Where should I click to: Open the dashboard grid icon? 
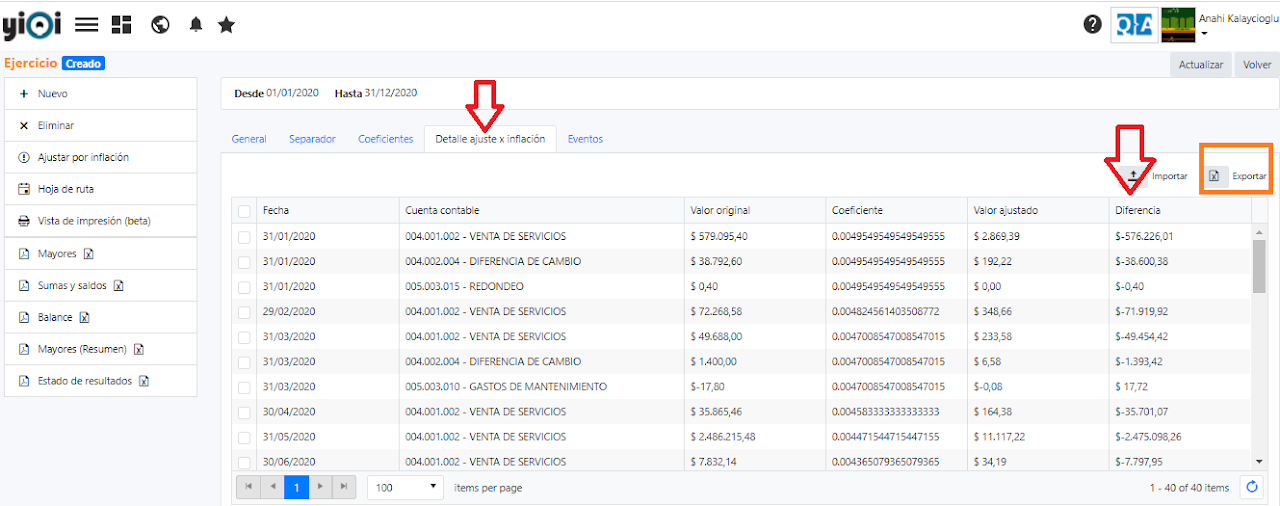click(122, 25)
